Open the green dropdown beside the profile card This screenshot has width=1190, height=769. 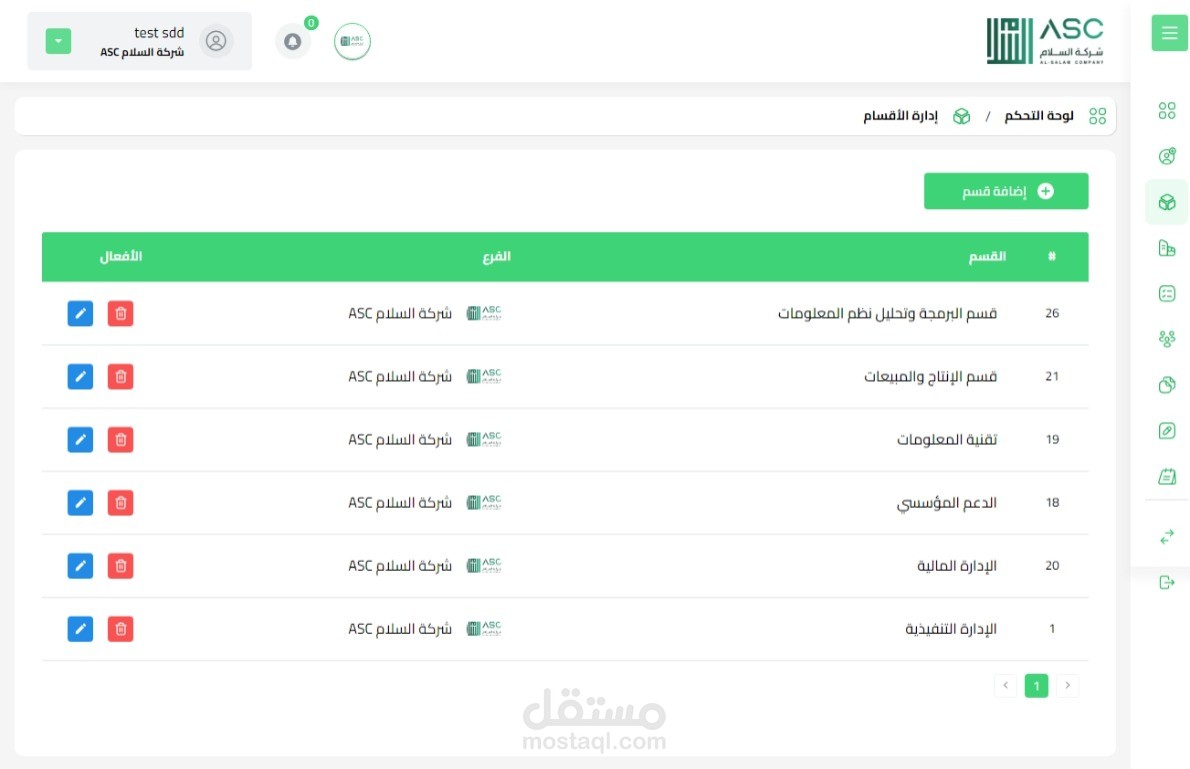pos(58,41)
